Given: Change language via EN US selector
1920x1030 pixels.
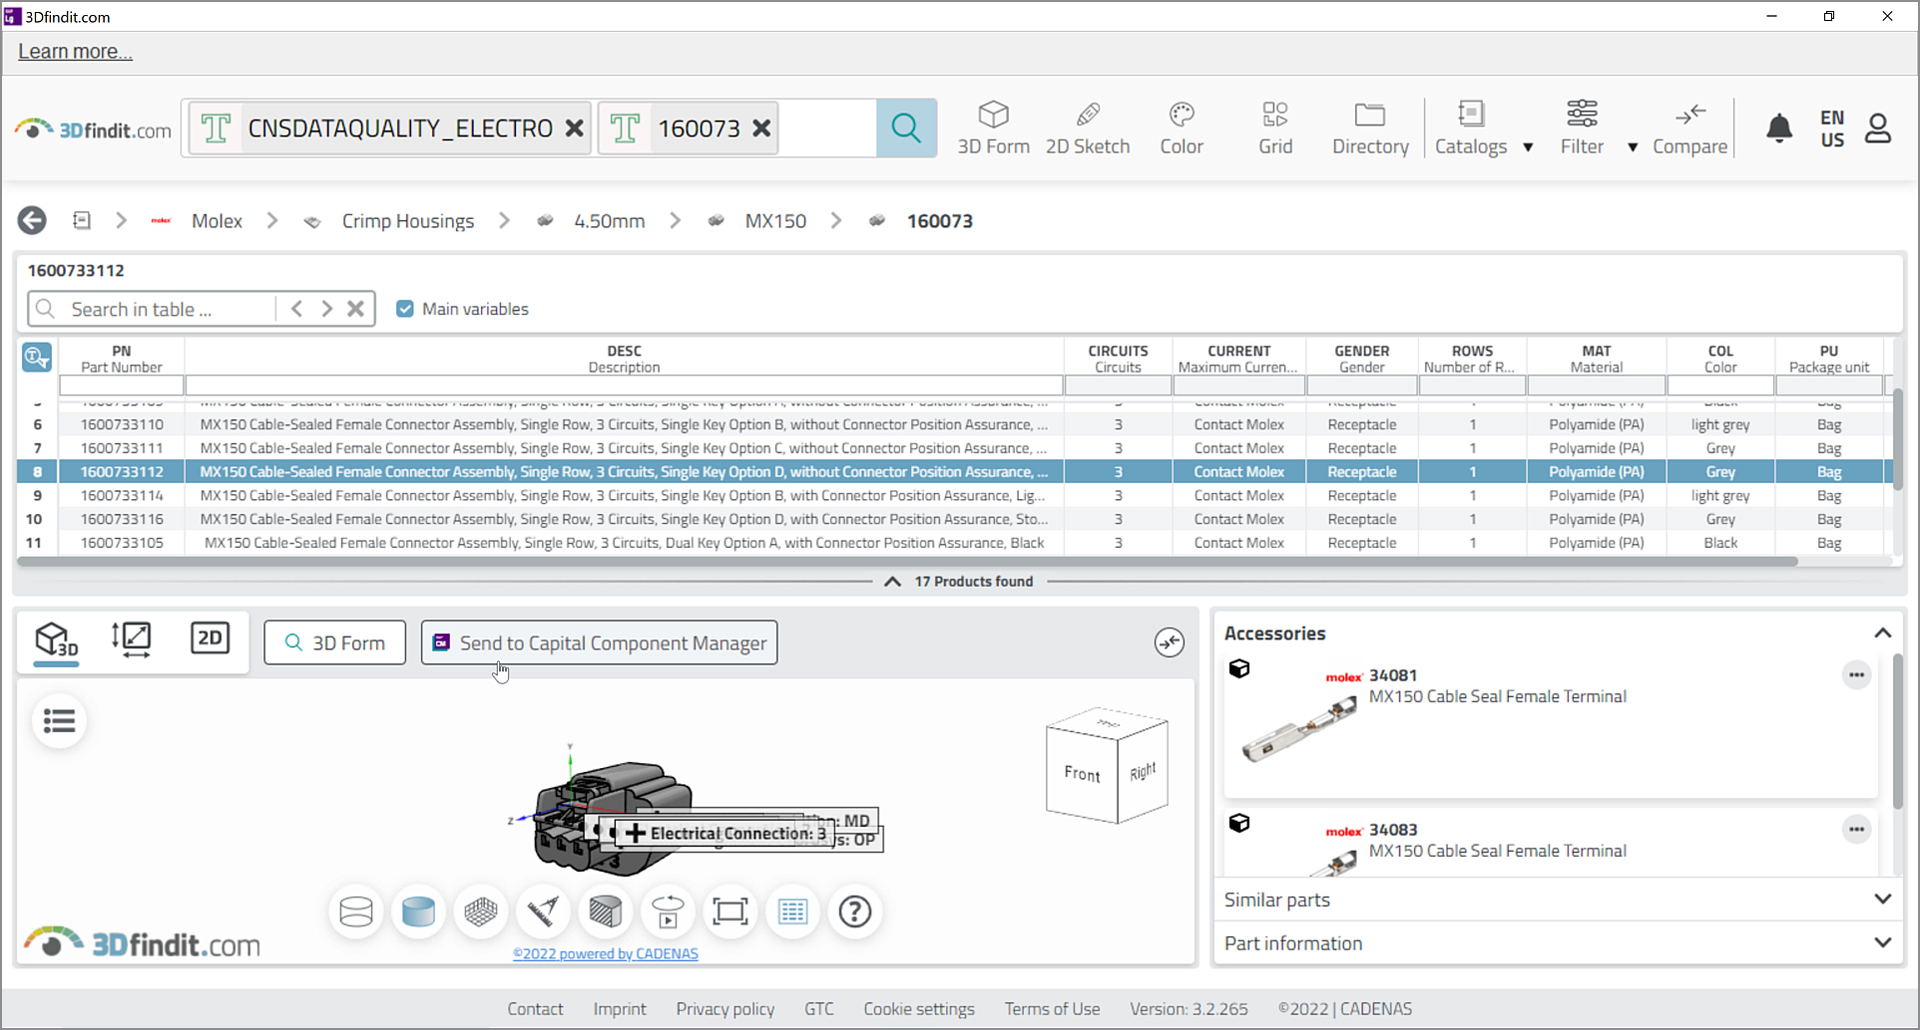Looking at the screenshot, I should [1832, 129].
